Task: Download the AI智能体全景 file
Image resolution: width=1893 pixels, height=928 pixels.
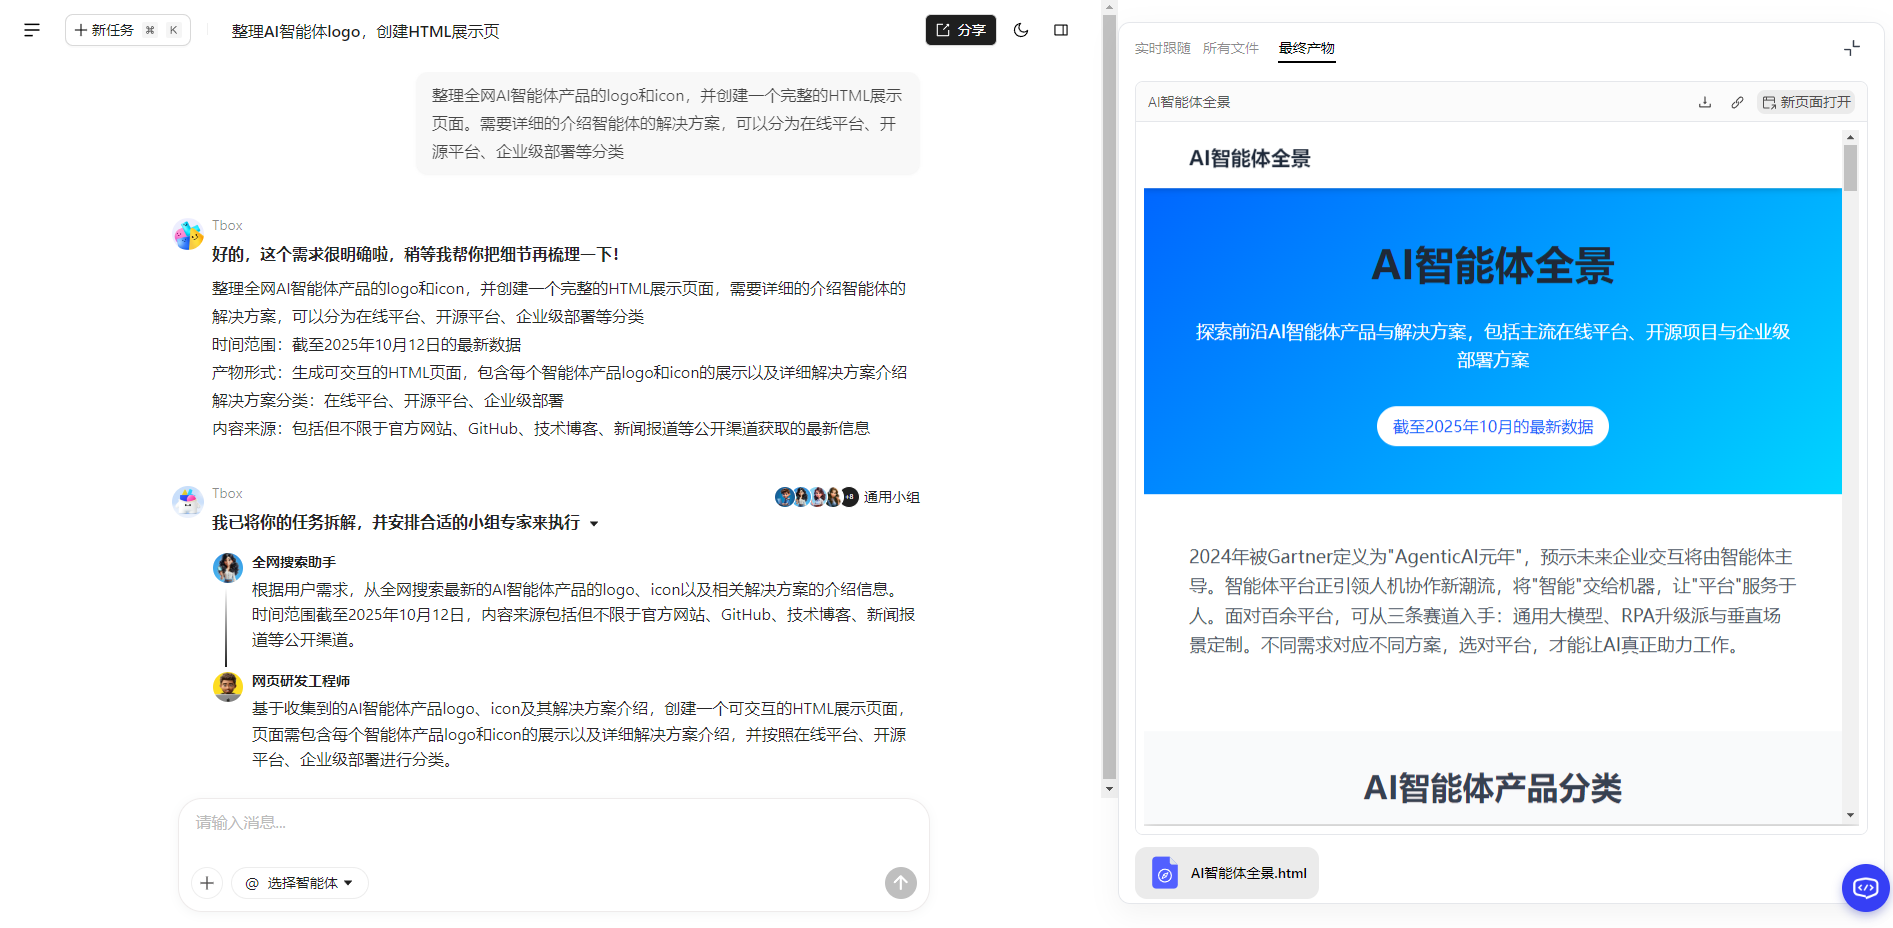Action: pos(1705,102)
